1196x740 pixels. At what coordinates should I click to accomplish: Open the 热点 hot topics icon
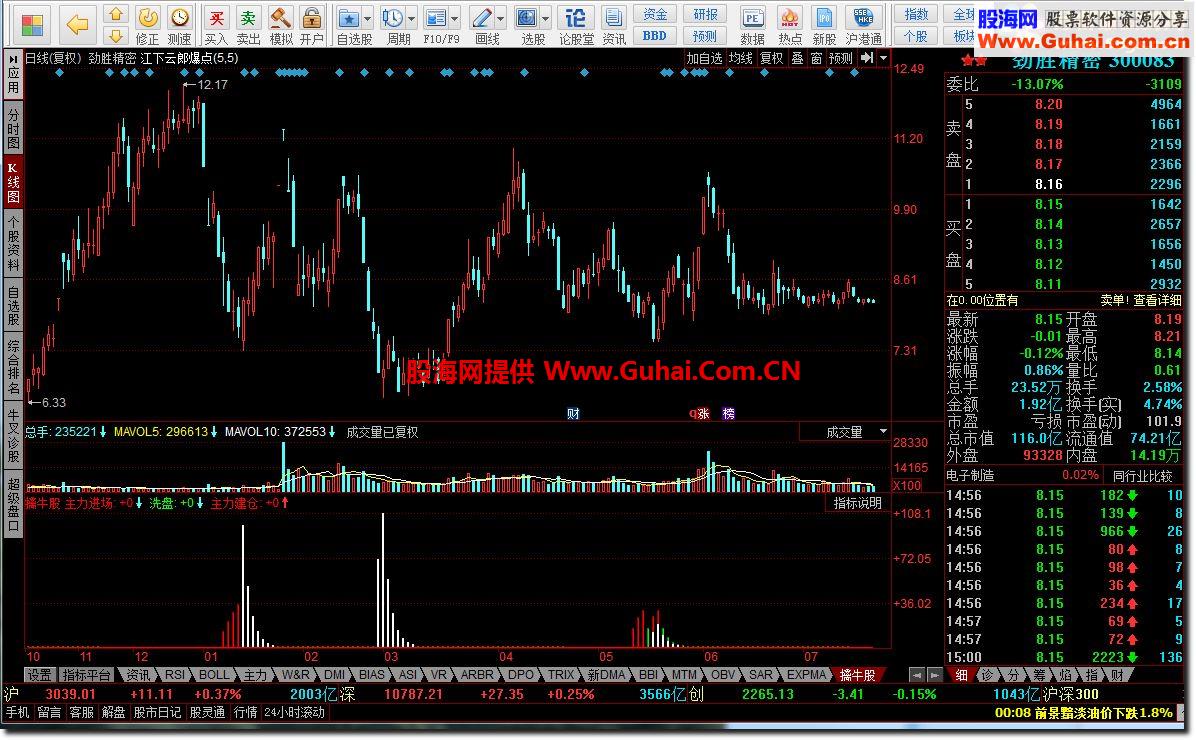tap(789, 24)
